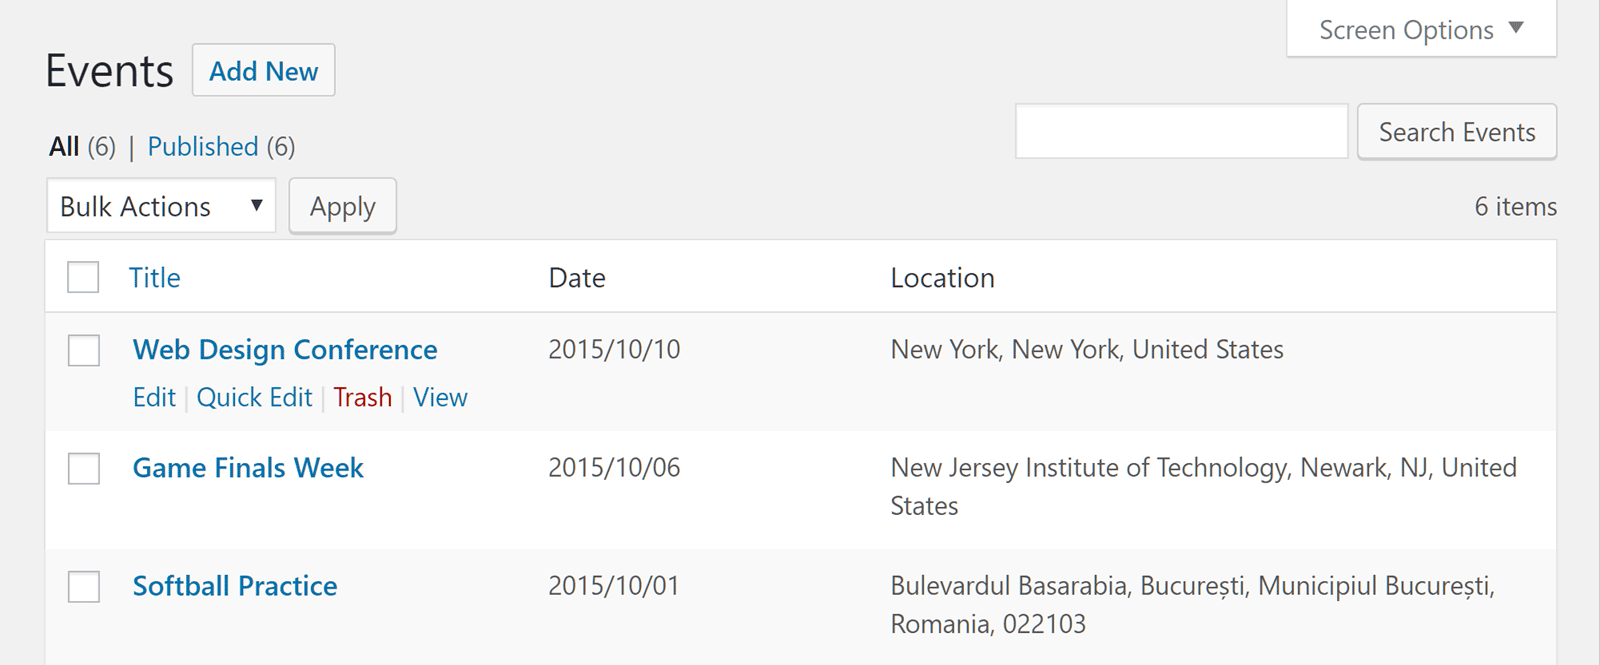This screenshot has height=665, width=1600.
Task: Expand the Bulk Actions dropdown
Action: [x=161, y=206]
